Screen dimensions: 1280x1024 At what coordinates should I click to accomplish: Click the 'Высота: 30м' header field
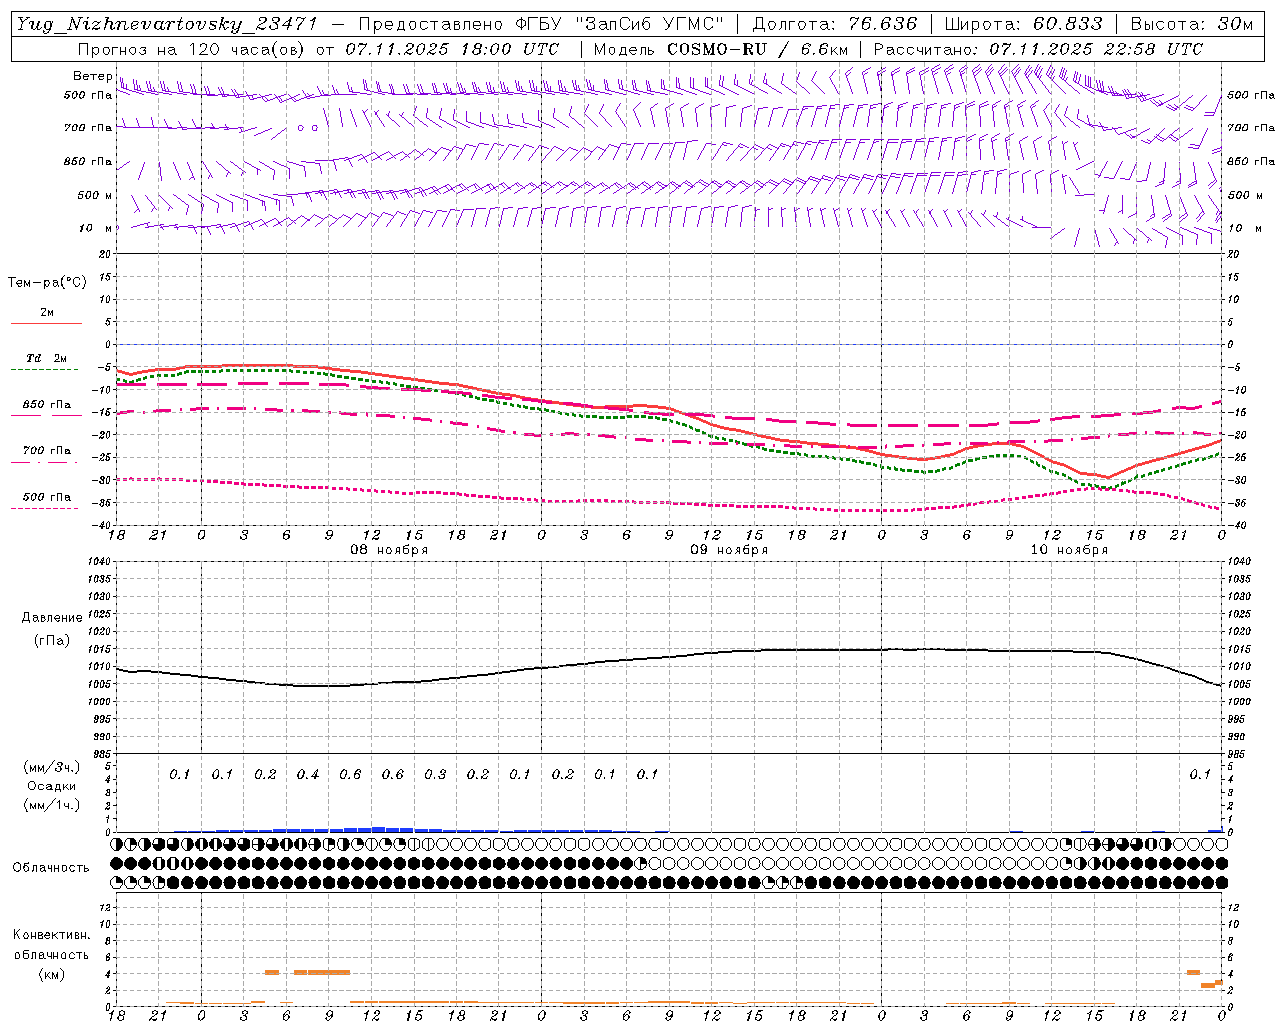pyautogui.click(x=1191, y=24)
